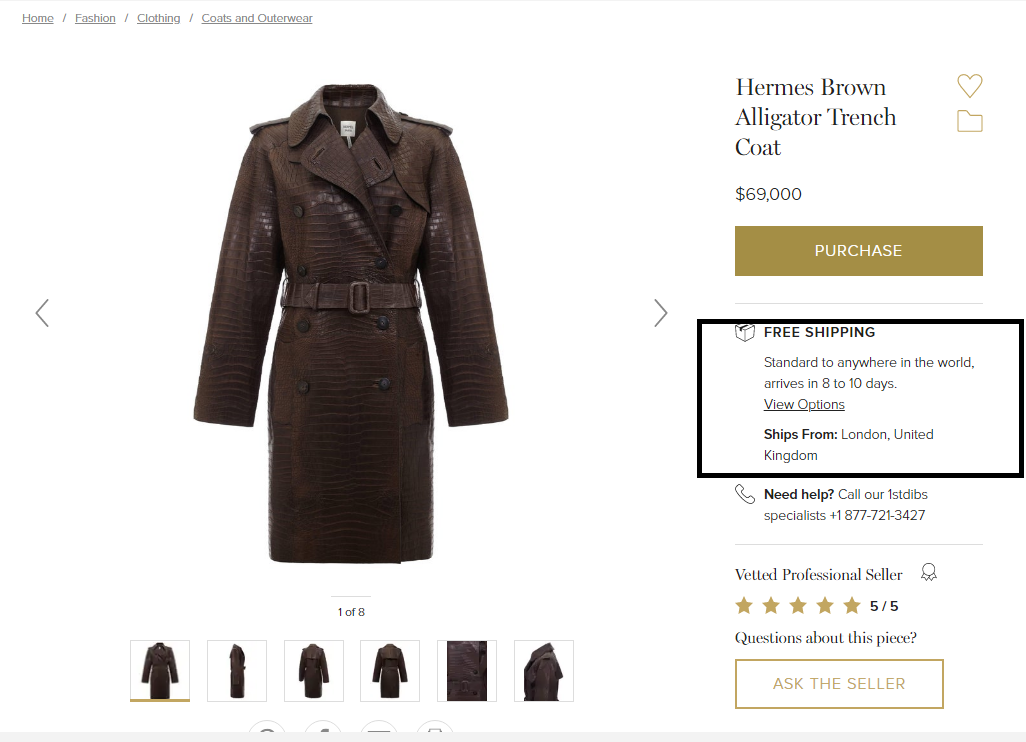Go to the previous coat image
Image resolution: width=1026 pixels, height=742 pixels.
(x=43, y=313)
